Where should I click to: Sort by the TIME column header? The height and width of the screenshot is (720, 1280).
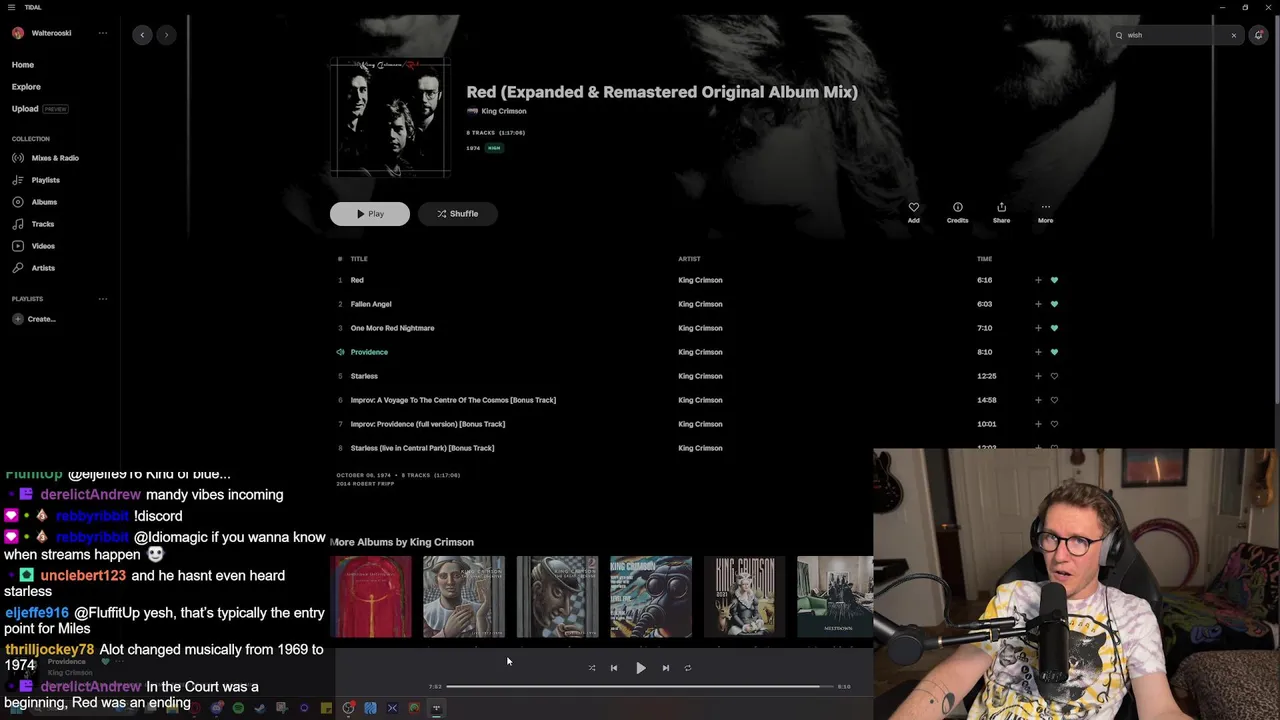tap(984, 259)
